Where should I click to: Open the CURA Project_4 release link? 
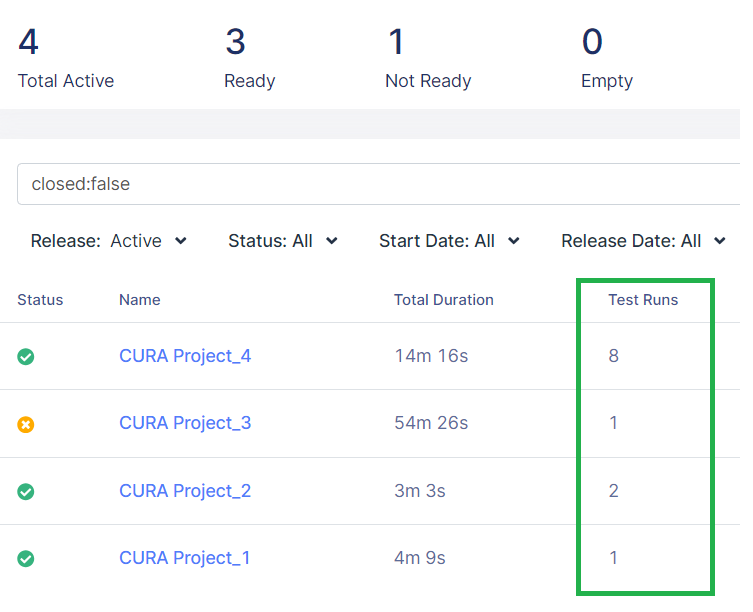pos(185,356)
